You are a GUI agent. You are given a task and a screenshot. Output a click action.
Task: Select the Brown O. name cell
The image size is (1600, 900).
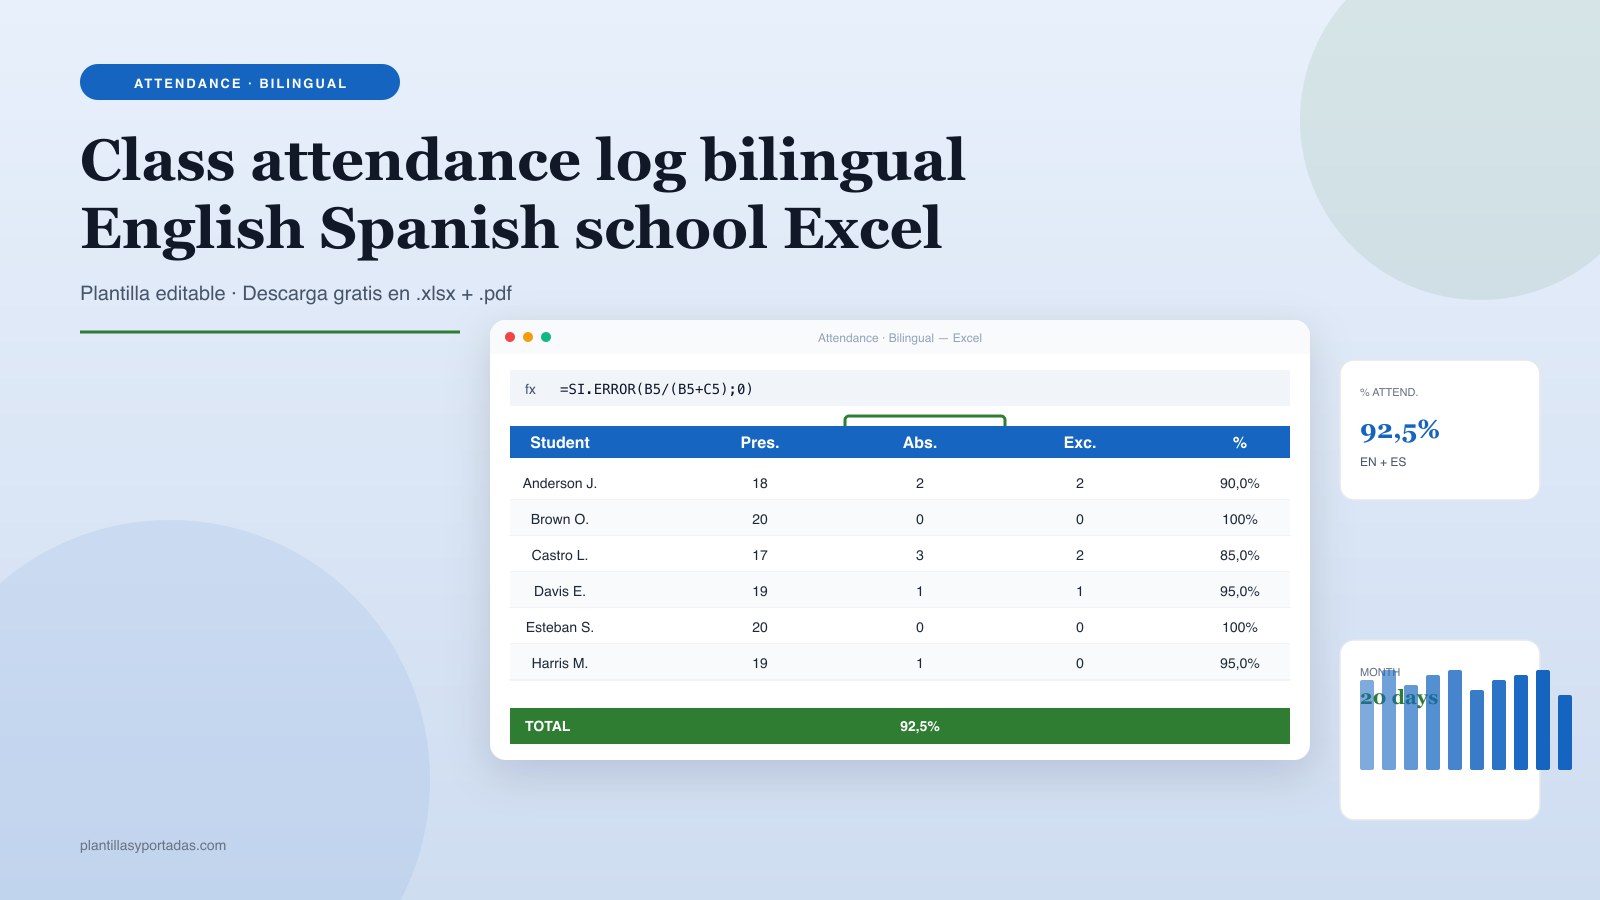pyautogui.click(x=560, y=519)
